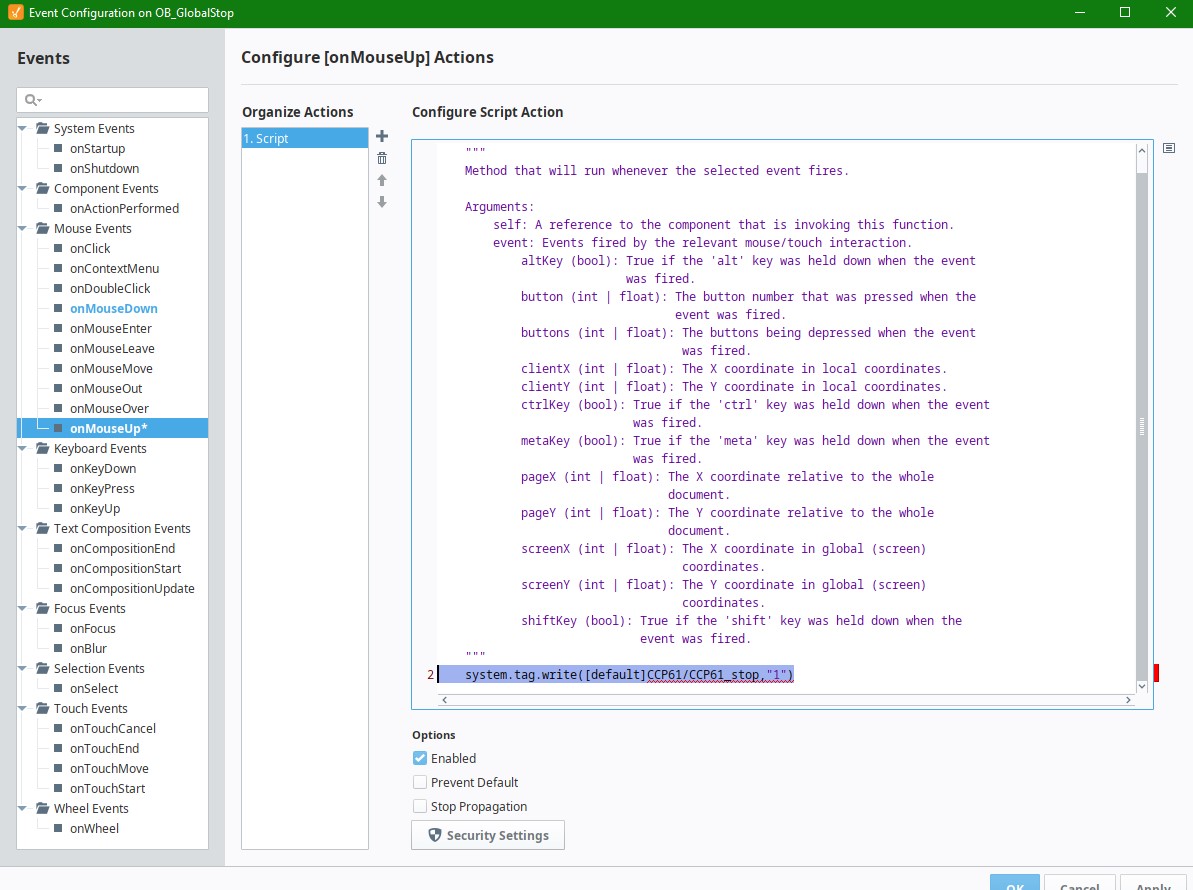
Task: Select the onWheel event
Action: pyautogui.click(x=94, y=828)
